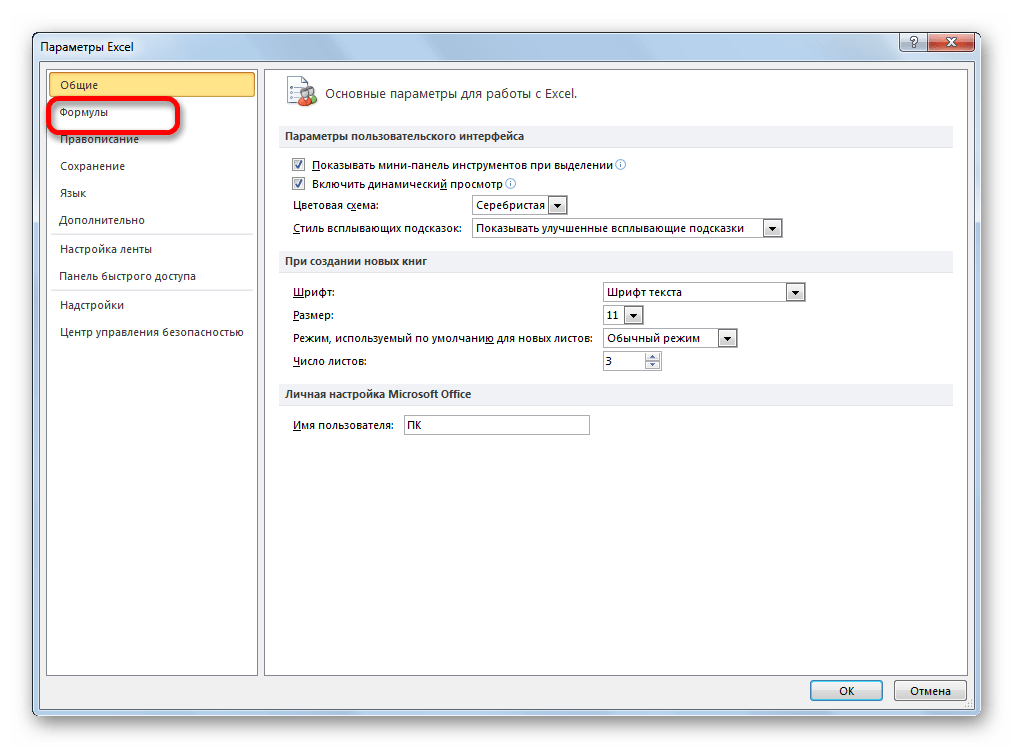Click the Число листов label
This screenshot has width=1014, height=749.
(x=330, y=362)
